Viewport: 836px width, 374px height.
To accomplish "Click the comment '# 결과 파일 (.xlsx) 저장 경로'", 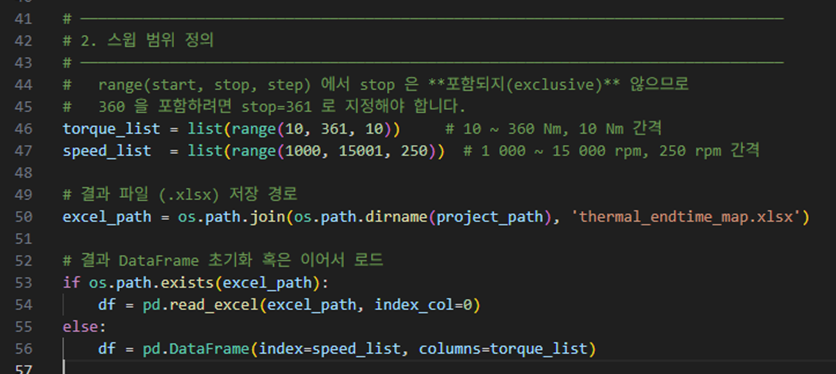I will tap(179, 195).
